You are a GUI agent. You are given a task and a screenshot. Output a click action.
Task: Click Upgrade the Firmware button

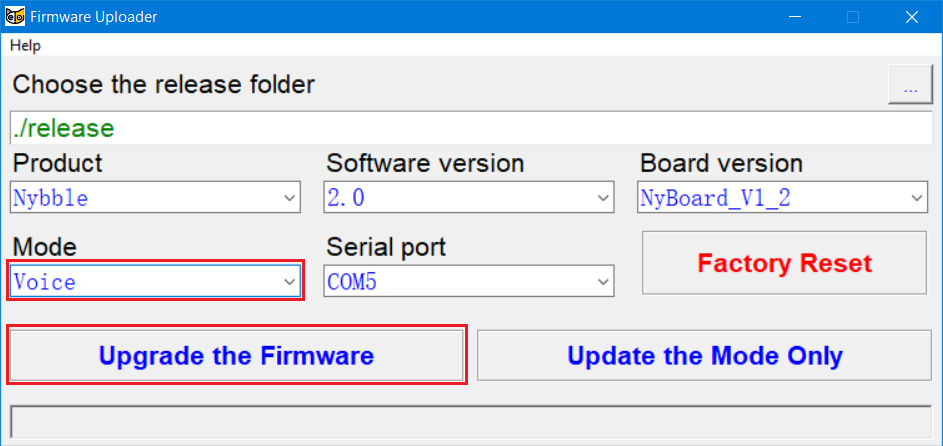[236, 355]
